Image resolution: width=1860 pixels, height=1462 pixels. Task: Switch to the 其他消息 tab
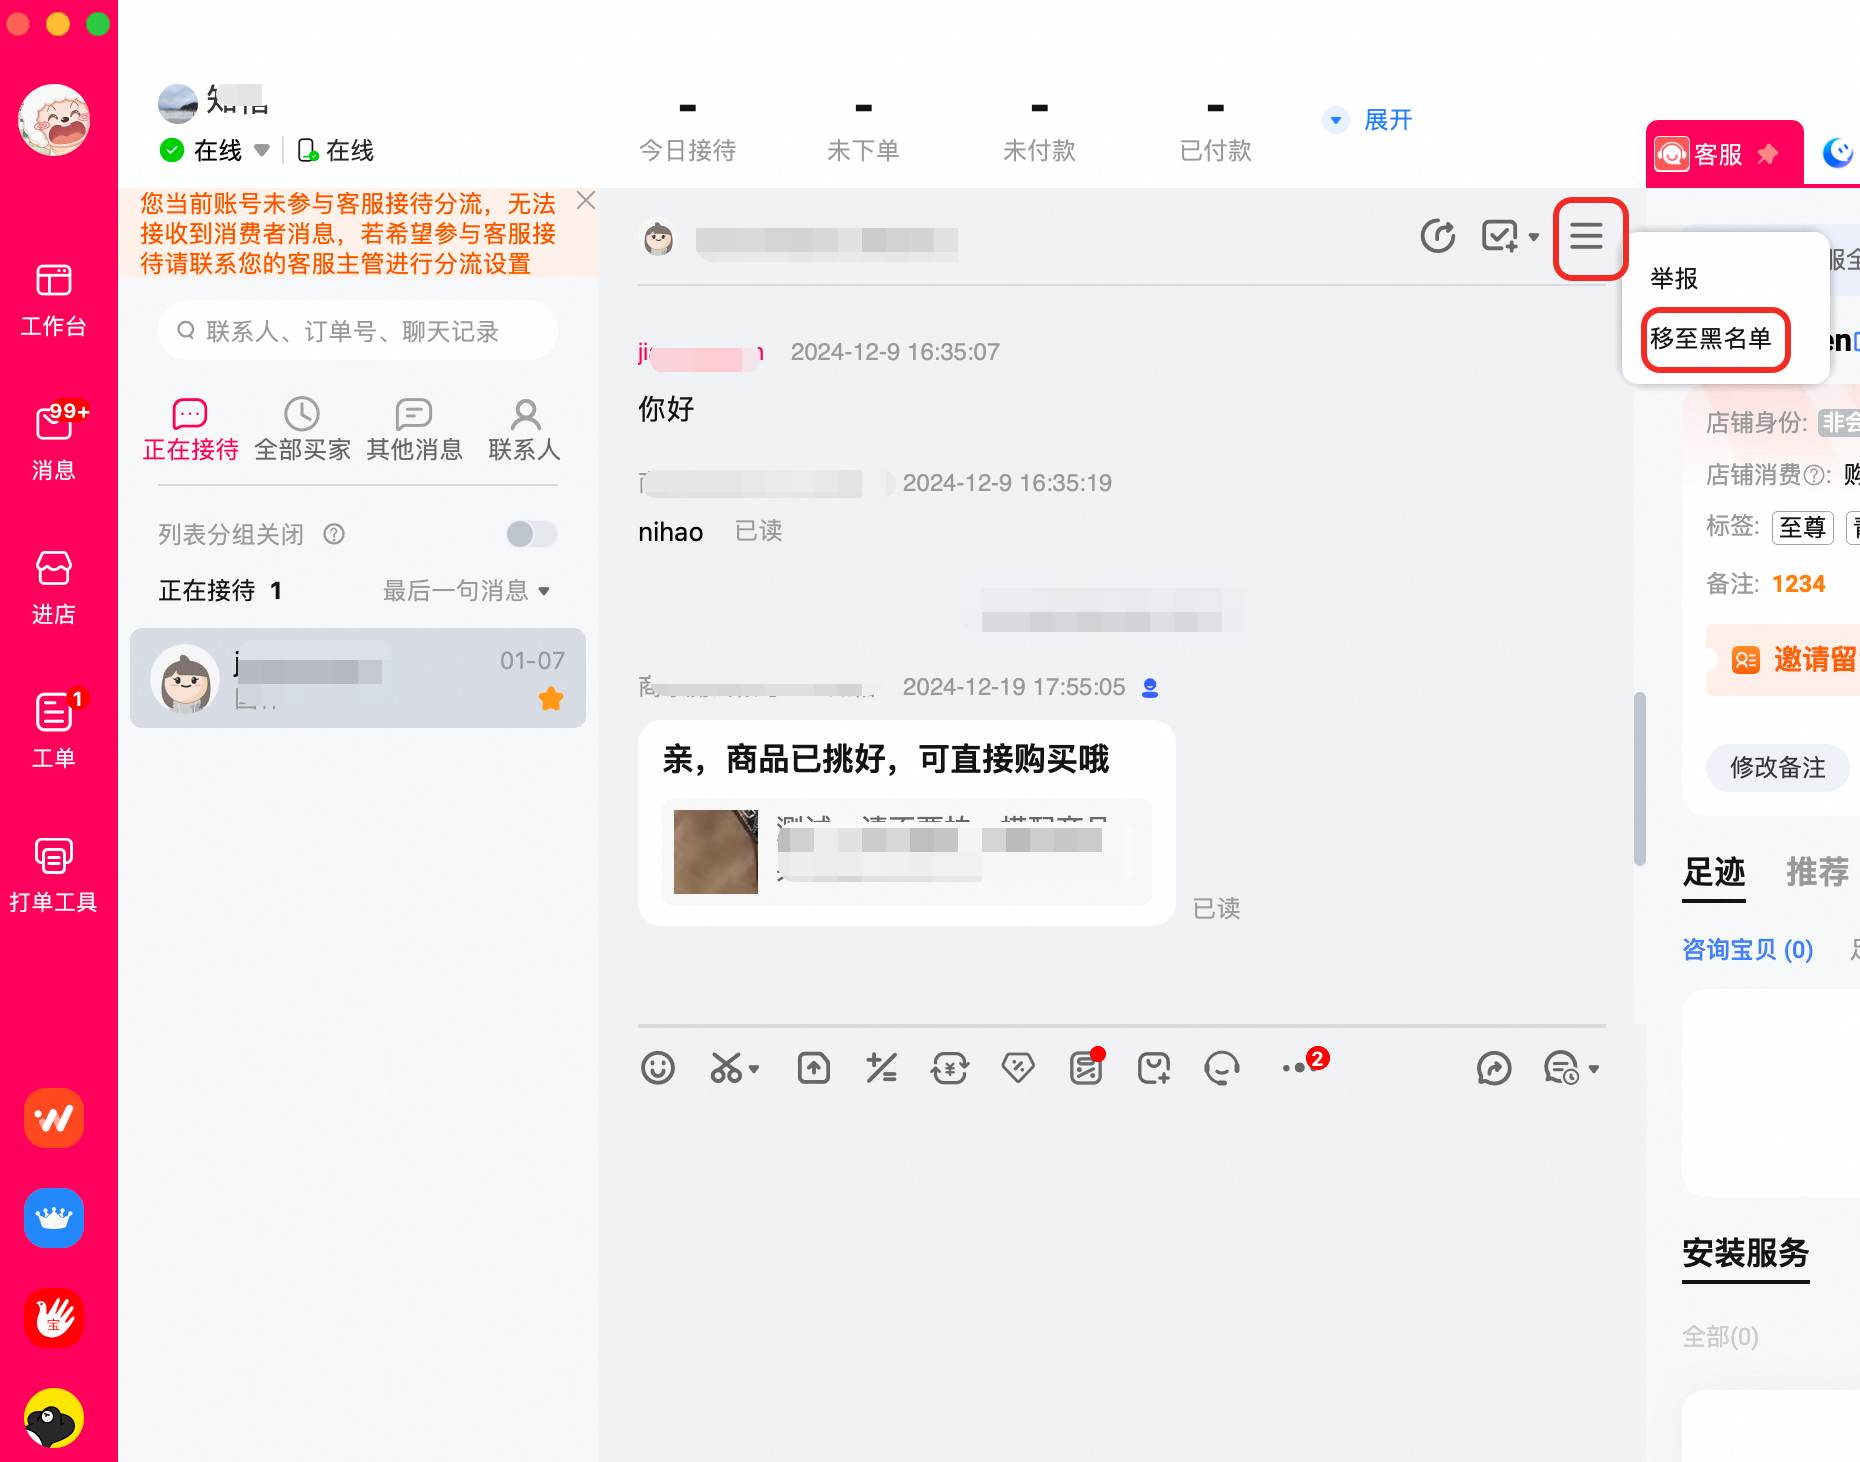pyautogui.click(x=414, y=430)
